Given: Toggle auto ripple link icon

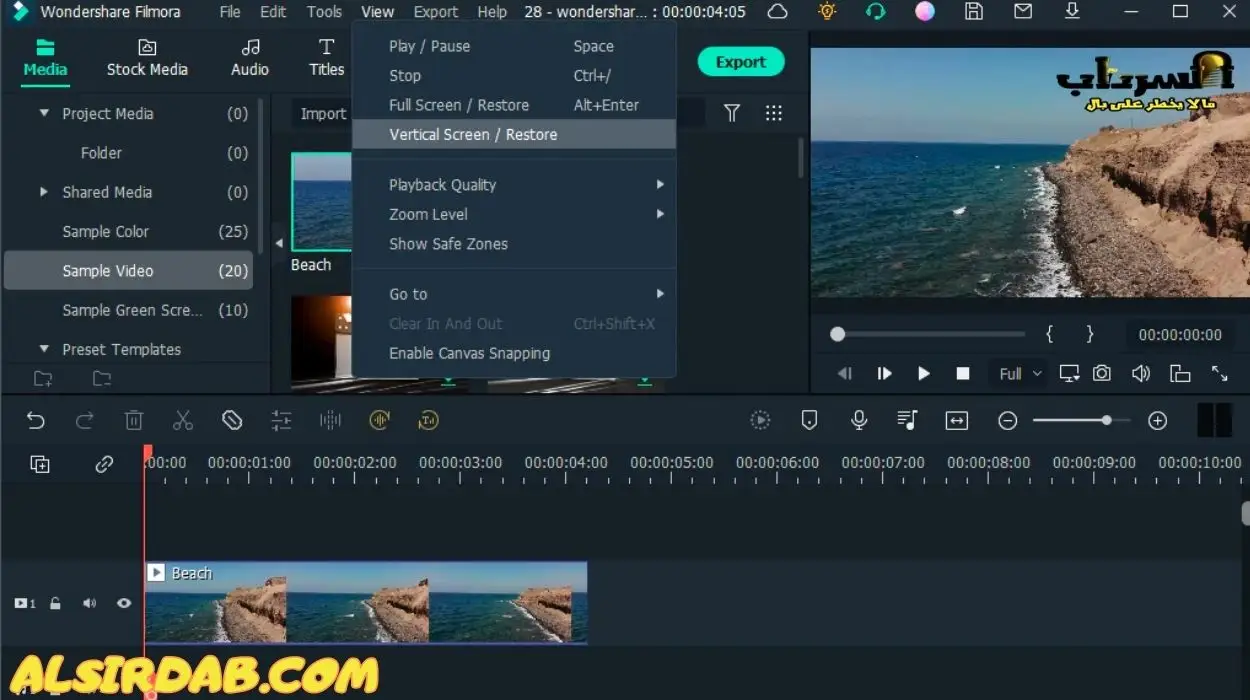Looking at the screenshot, I should coord(104,464).
